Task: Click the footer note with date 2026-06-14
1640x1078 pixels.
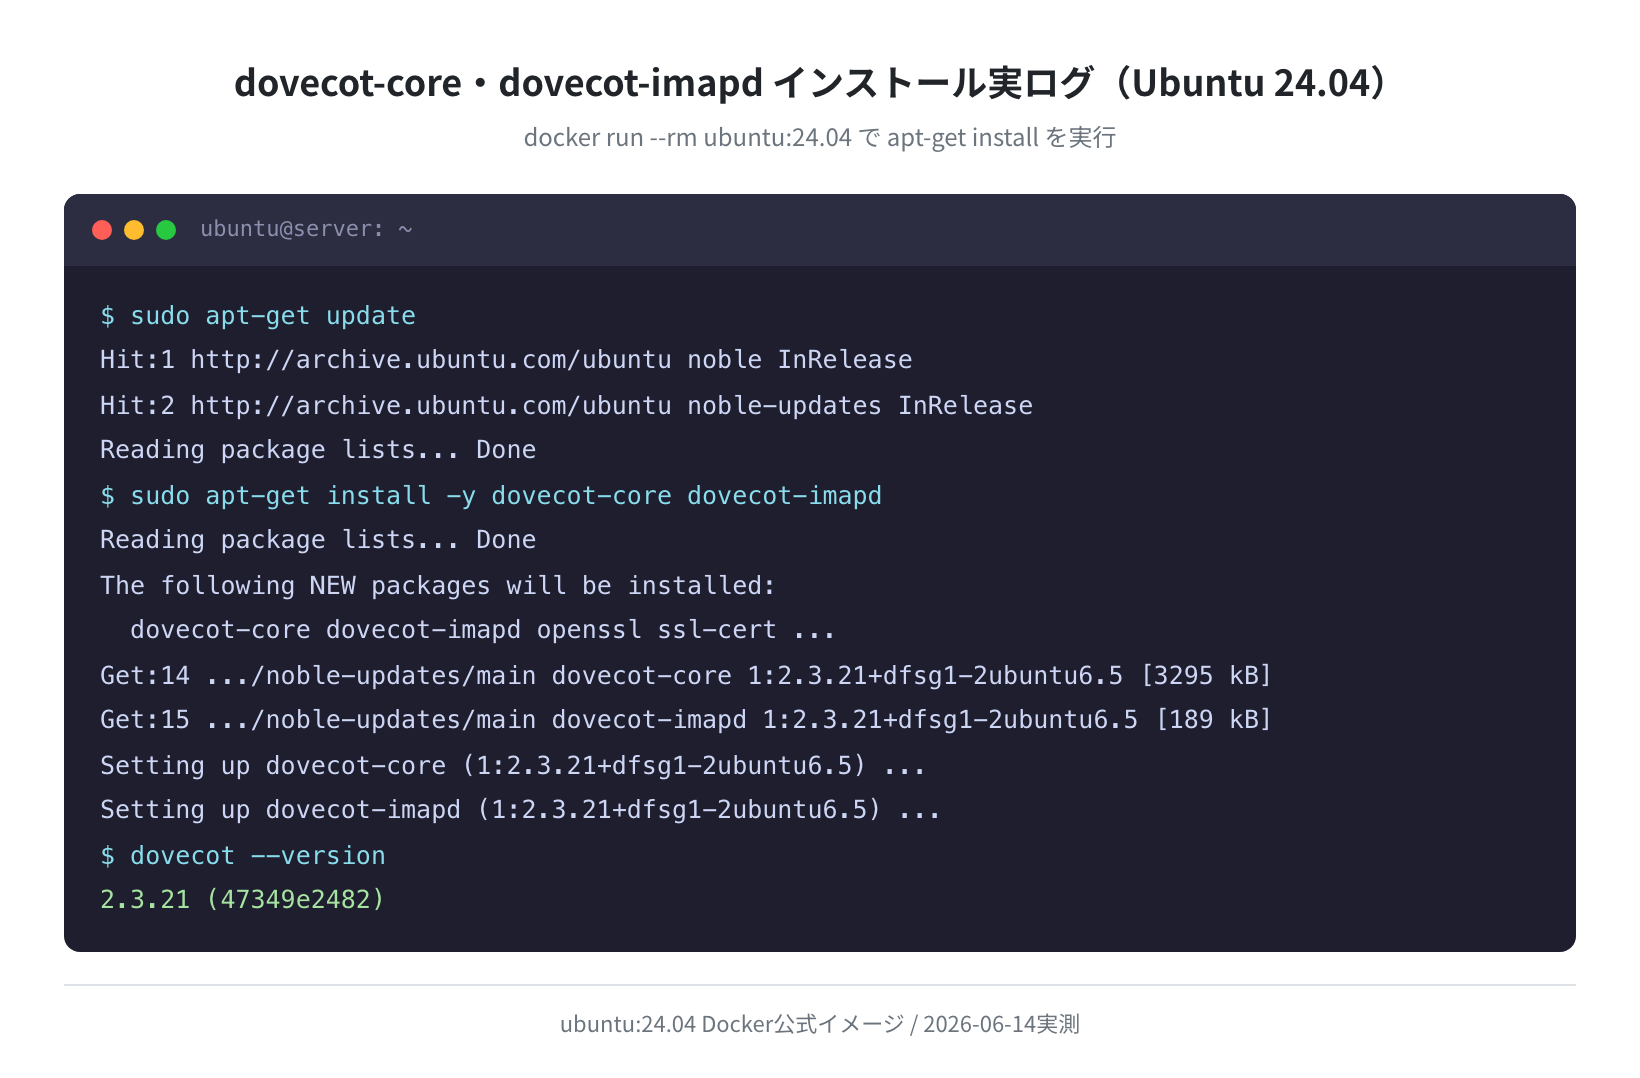Action: point(820,1024)
